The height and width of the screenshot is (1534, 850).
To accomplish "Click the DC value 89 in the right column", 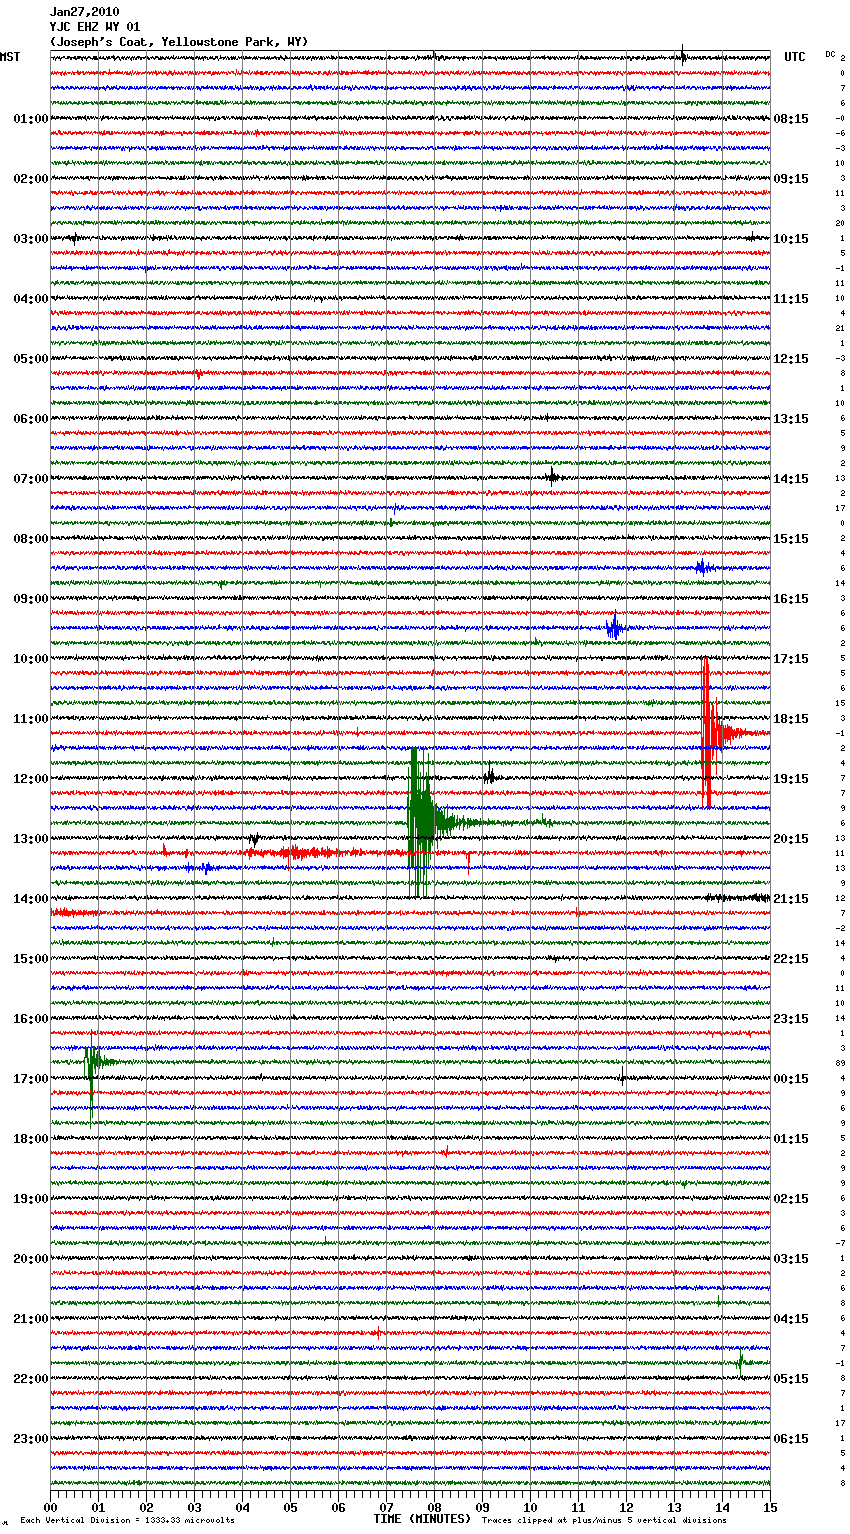I will pos(841,1063).
